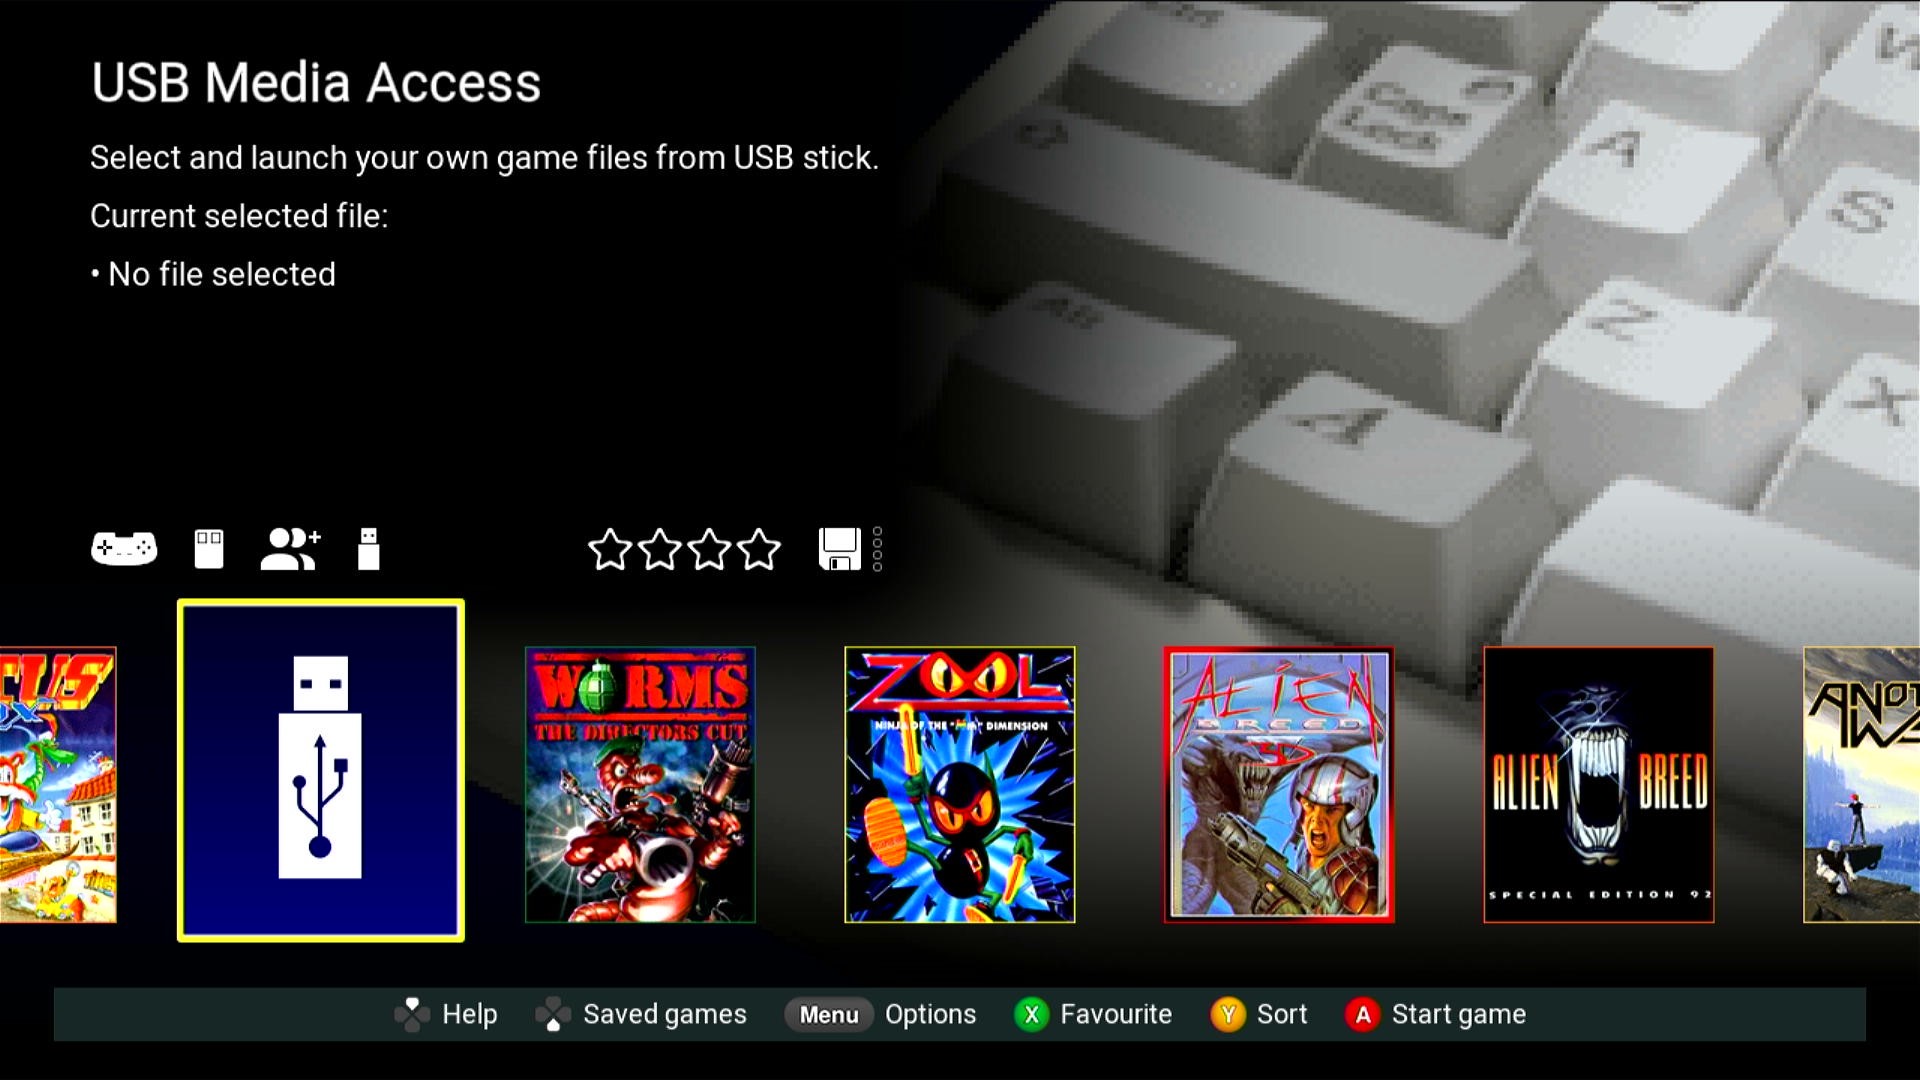Click the add players icon
The height and width of the screenshot is (1080, 1920).
(x=290, y=549)
